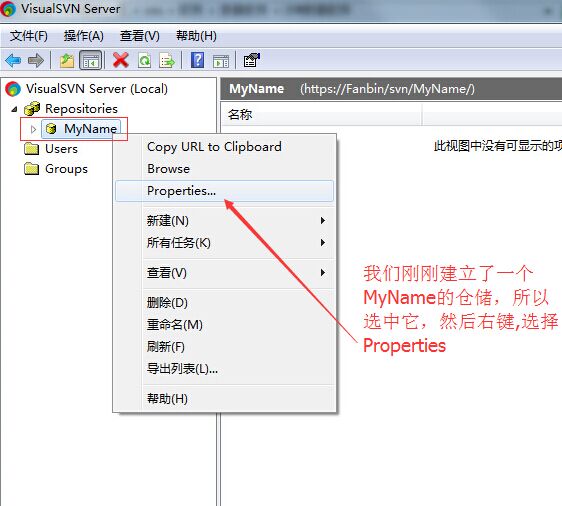Click the Properties toolbar icon
Image resolution: width=562 pixels, height=506 pixels.
click(x=252, y=60)
